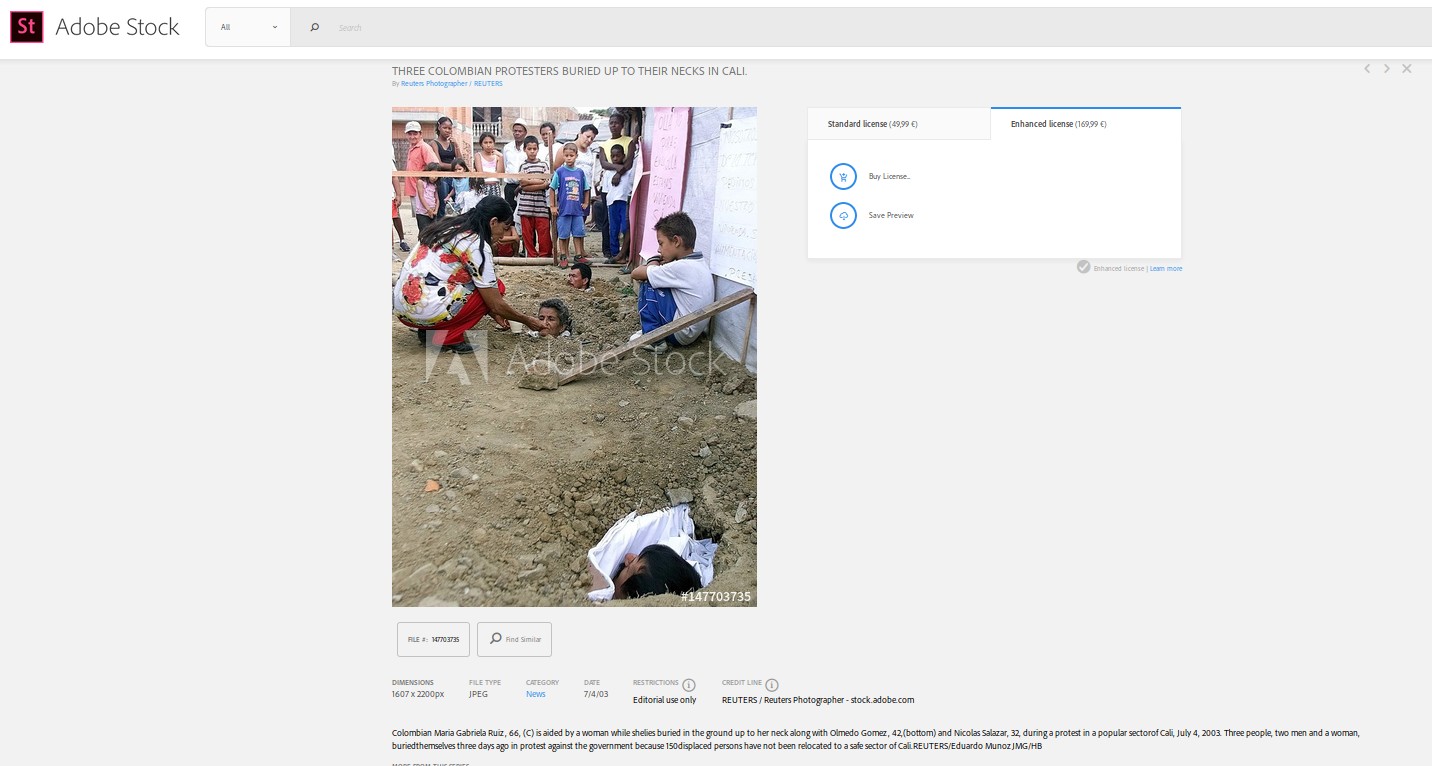1432x766 pixels.
Task: Open the All category dropdown
Action: pyautogui.click(x=248, y=27)
